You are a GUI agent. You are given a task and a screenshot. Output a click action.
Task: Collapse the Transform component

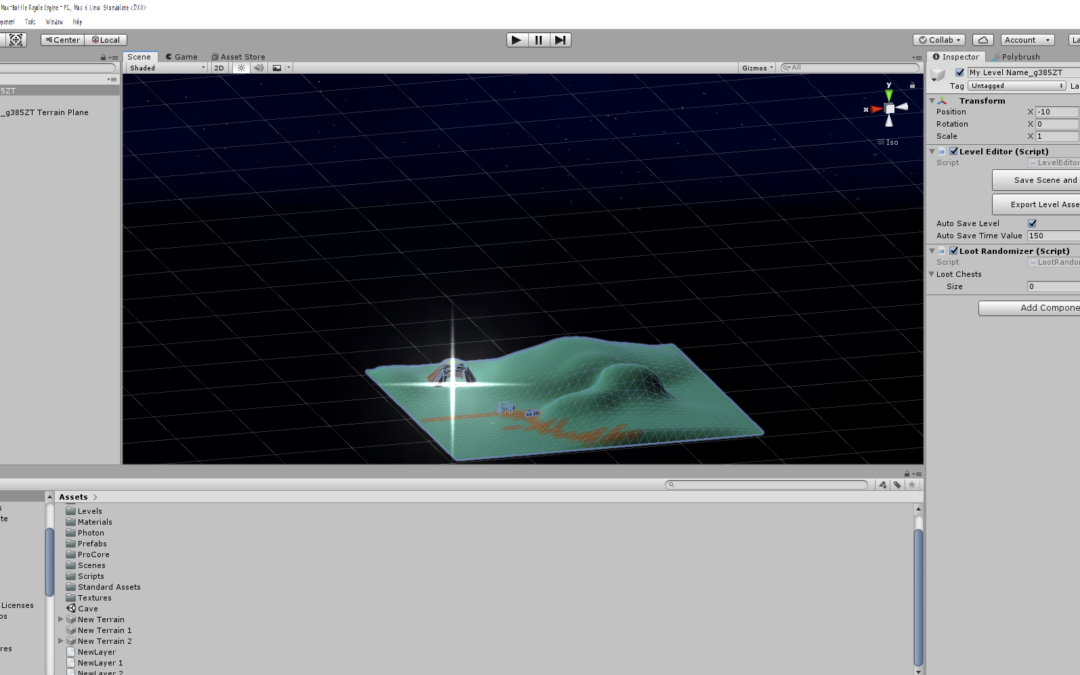(x=932, y=101)
